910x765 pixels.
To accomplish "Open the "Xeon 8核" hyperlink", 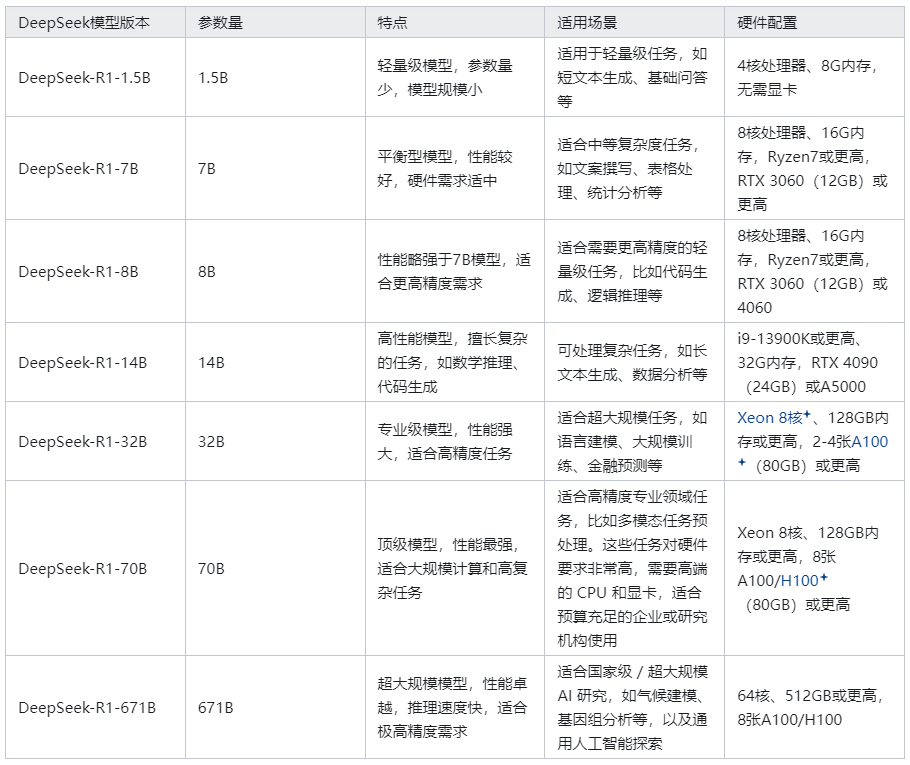I will [x=769, y=418].
